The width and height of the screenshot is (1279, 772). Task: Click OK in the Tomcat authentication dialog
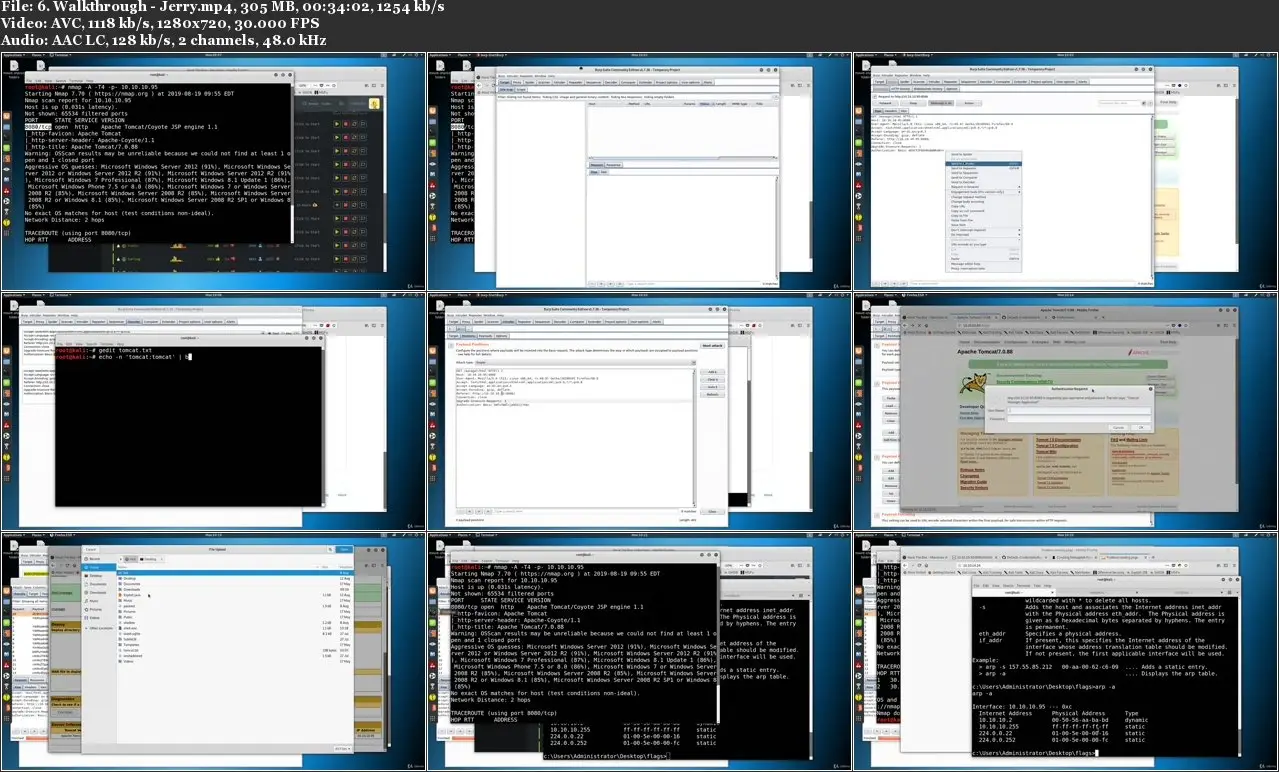tap(1140, 427)
